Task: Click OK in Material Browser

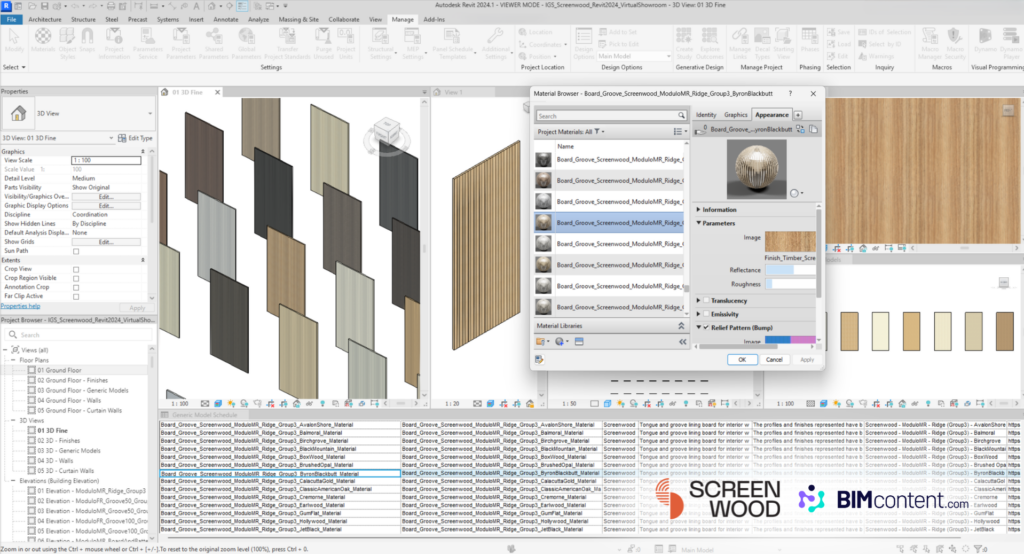Action: [742, 360]
